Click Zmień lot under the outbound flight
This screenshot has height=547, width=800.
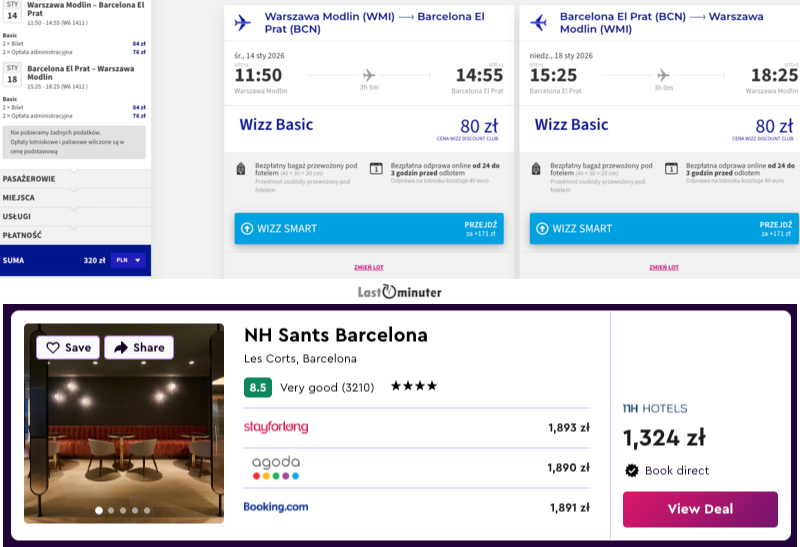(x=368, y=267)
